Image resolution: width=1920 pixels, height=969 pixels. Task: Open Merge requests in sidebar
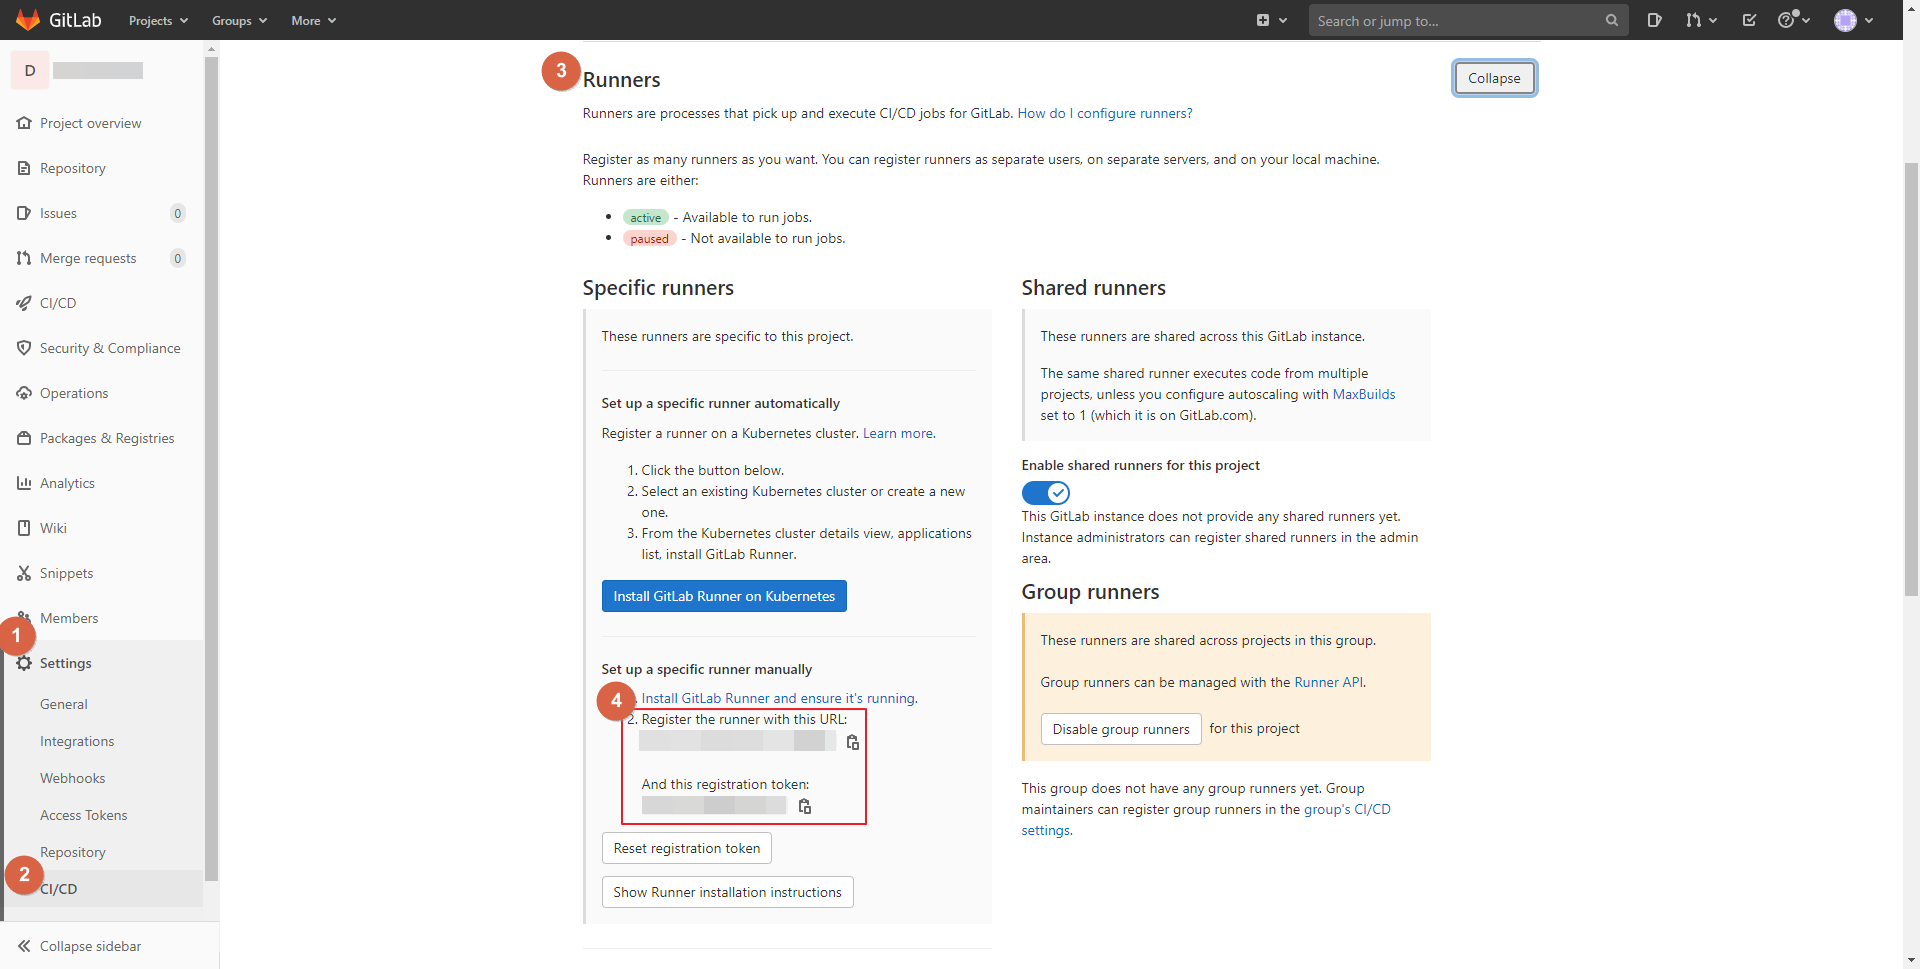[x=88, y=258]
